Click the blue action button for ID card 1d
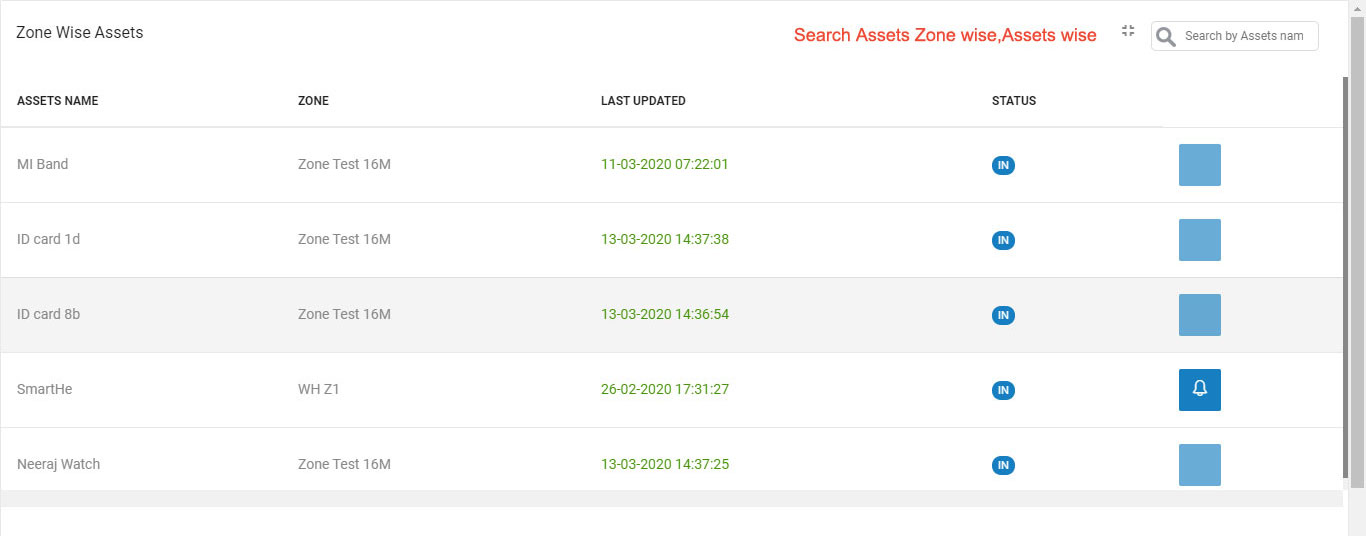 coord(1200,240)
